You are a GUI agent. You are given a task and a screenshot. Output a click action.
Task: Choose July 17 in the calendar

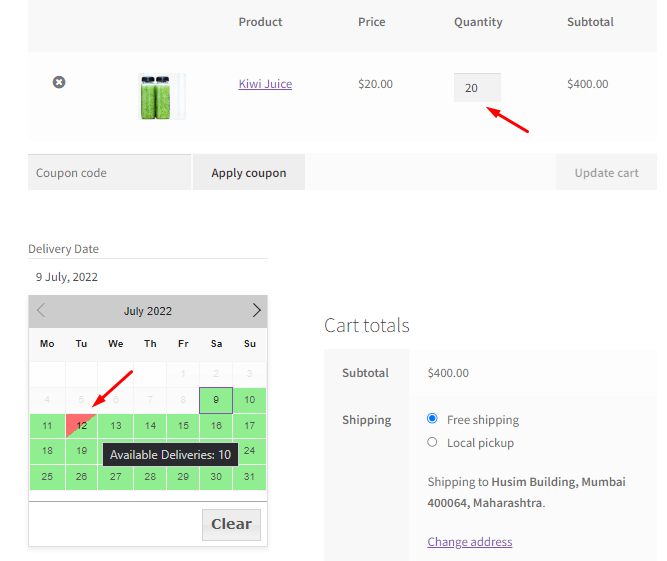pyautogui.click(x=250, y=426)
